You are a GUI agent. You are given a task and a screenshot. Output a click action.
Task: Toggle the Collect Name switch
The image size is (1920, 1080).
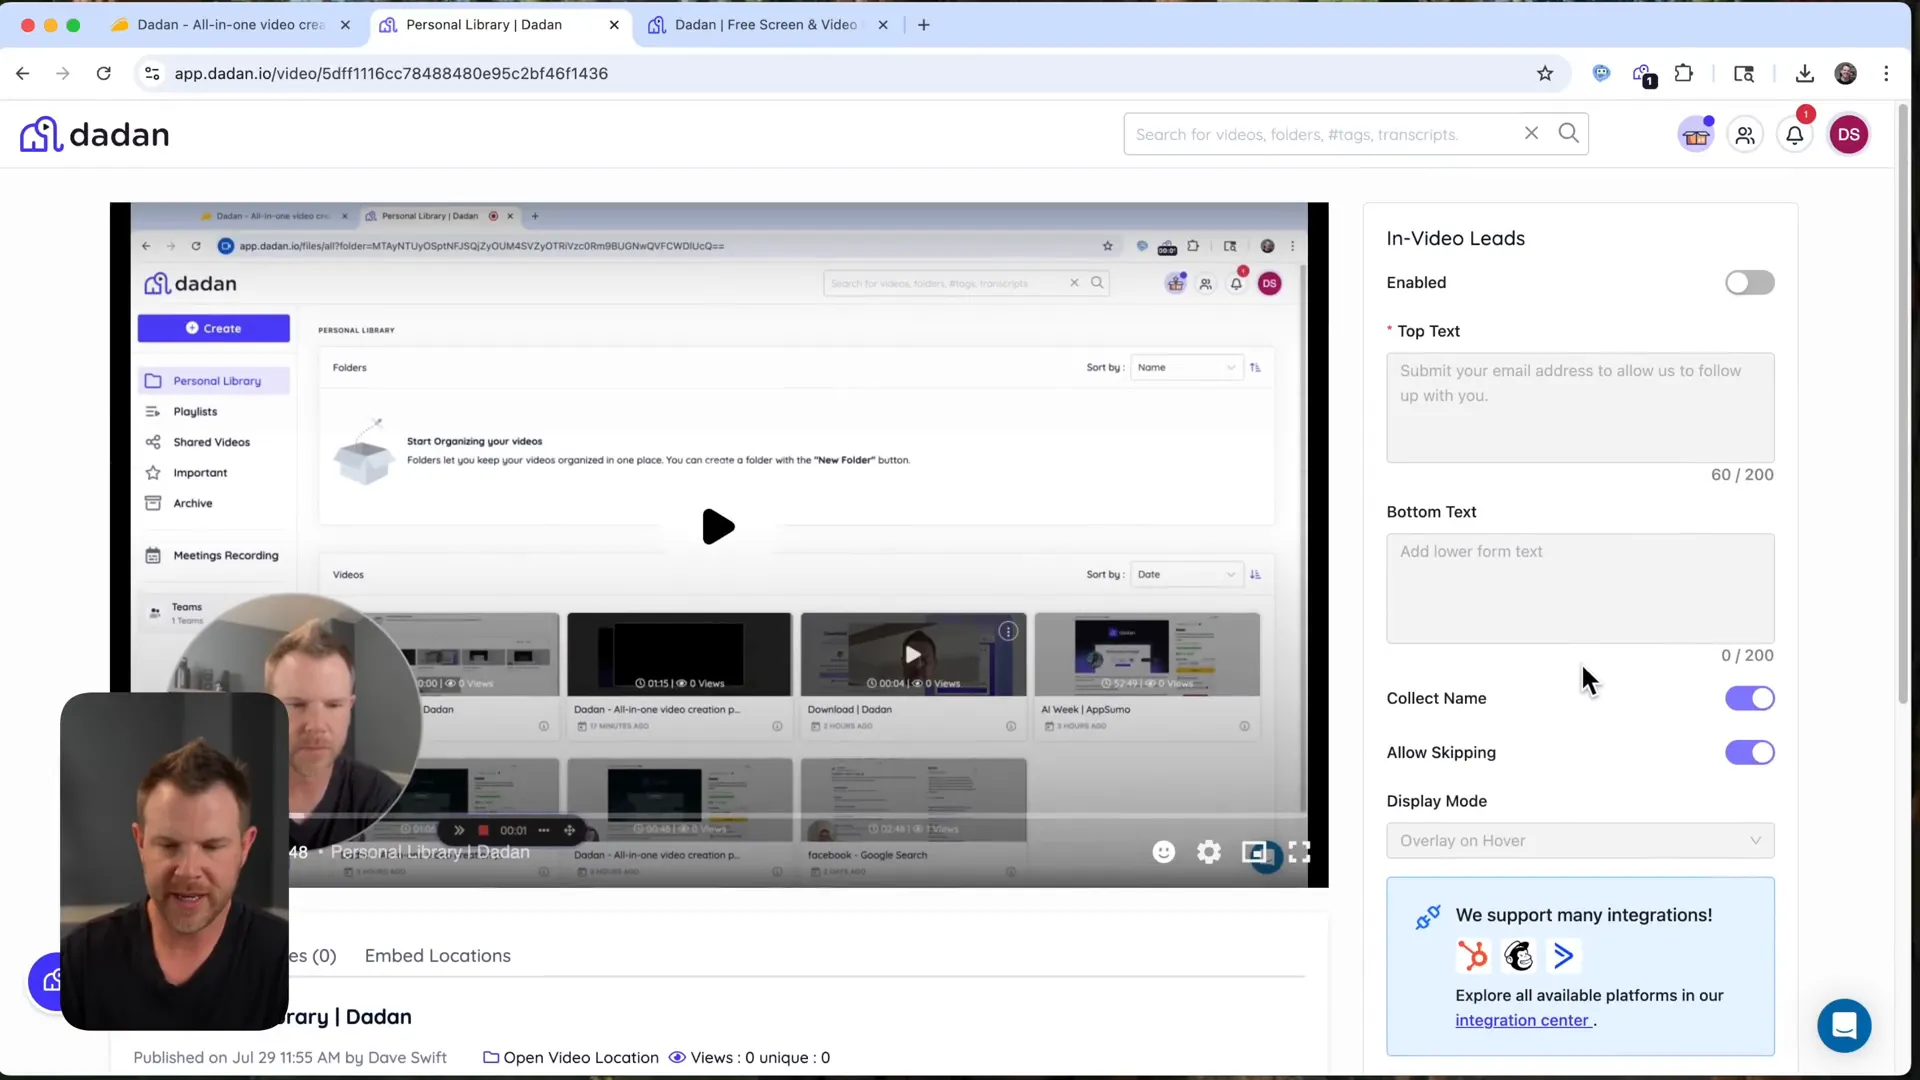point(1749,698)
